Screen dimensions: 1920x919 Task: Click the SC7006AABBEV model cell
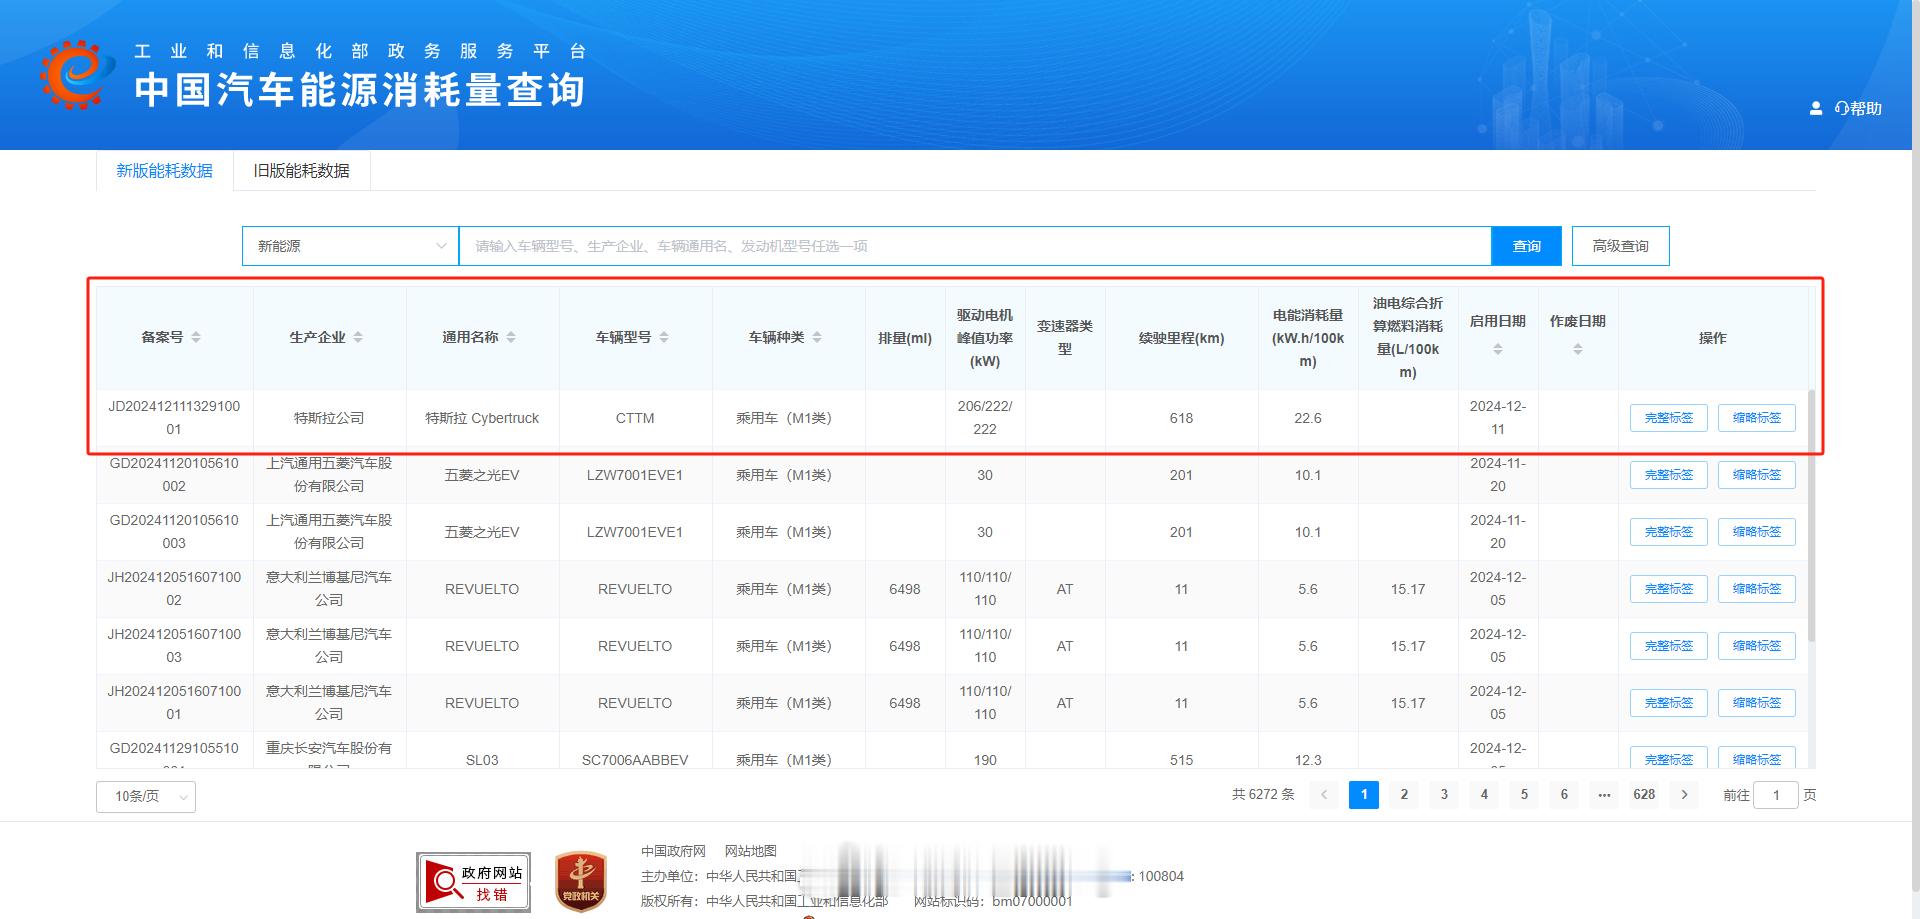635,760
